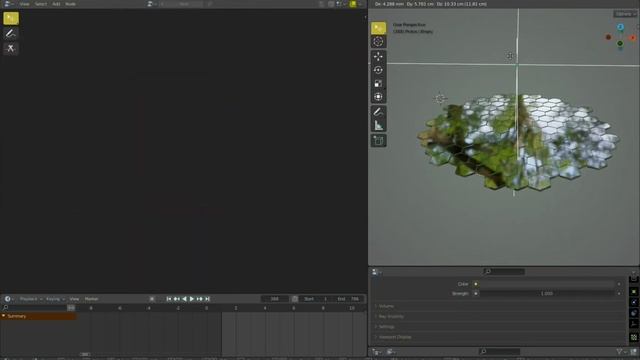The width and height of the screenshot is (640, 360).
Task: Select the Transform tool in viewport
Action: (x=378, y=97)
